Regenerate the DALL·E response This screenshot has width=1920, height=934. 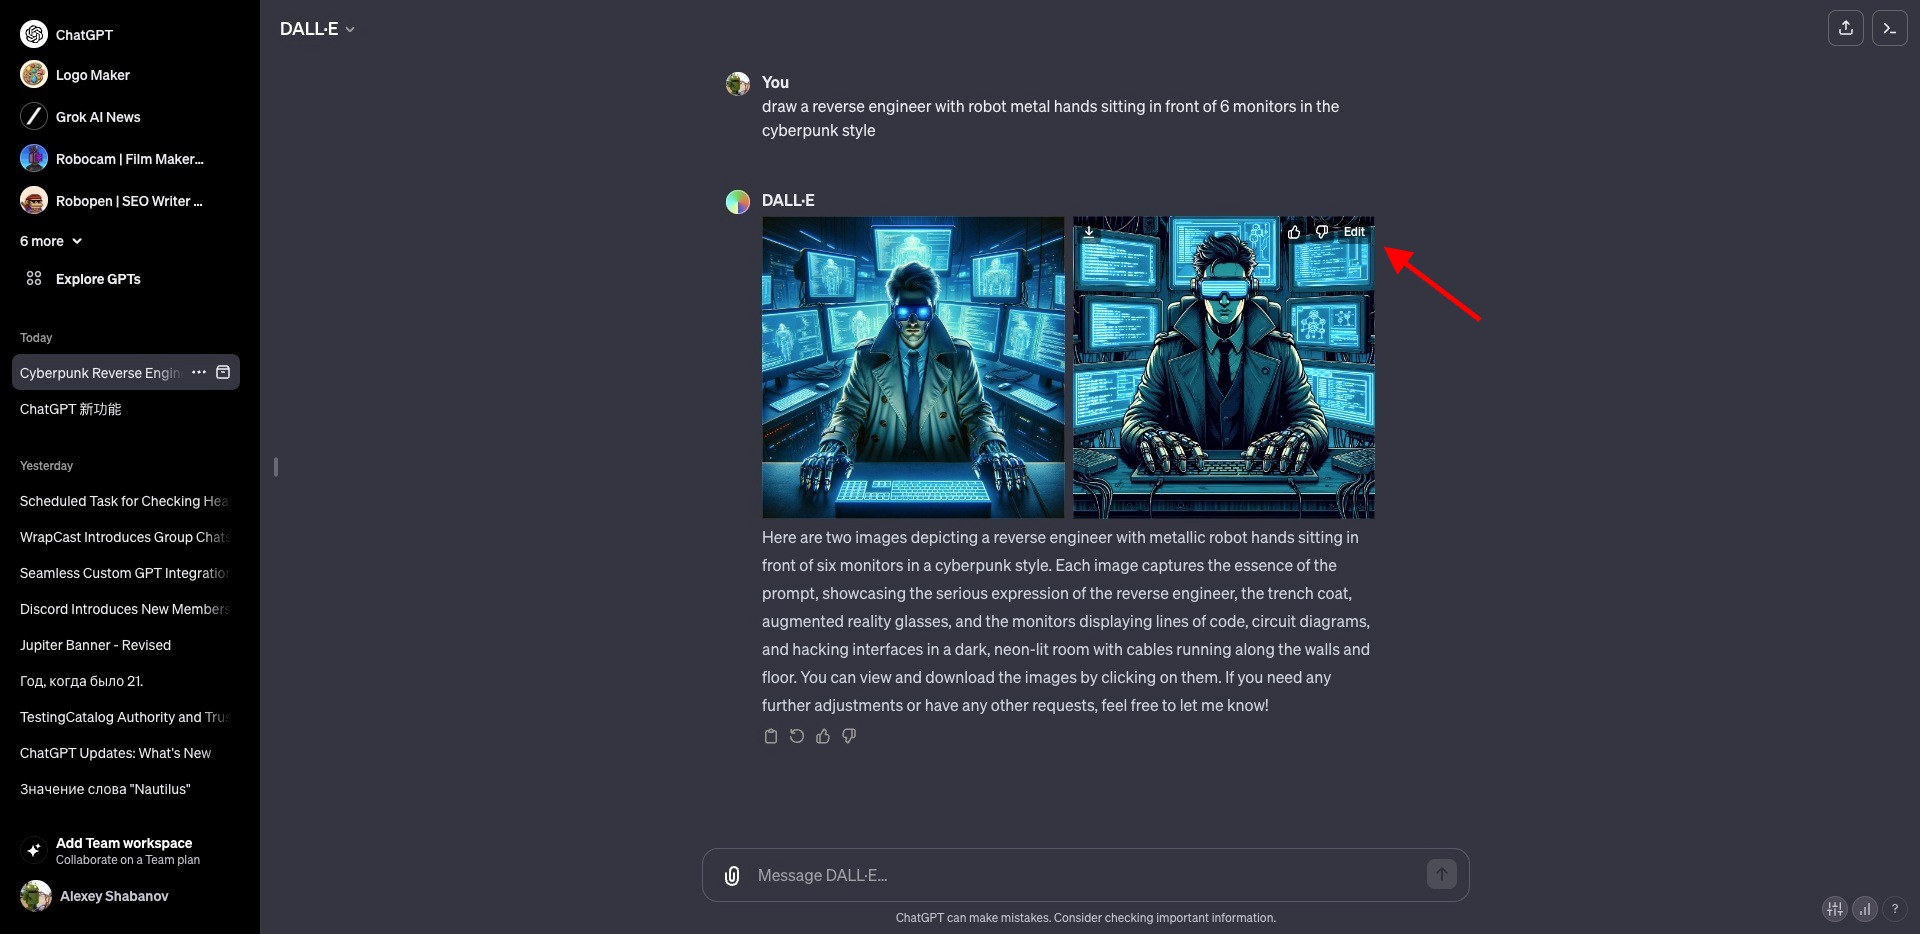point(797,736)
